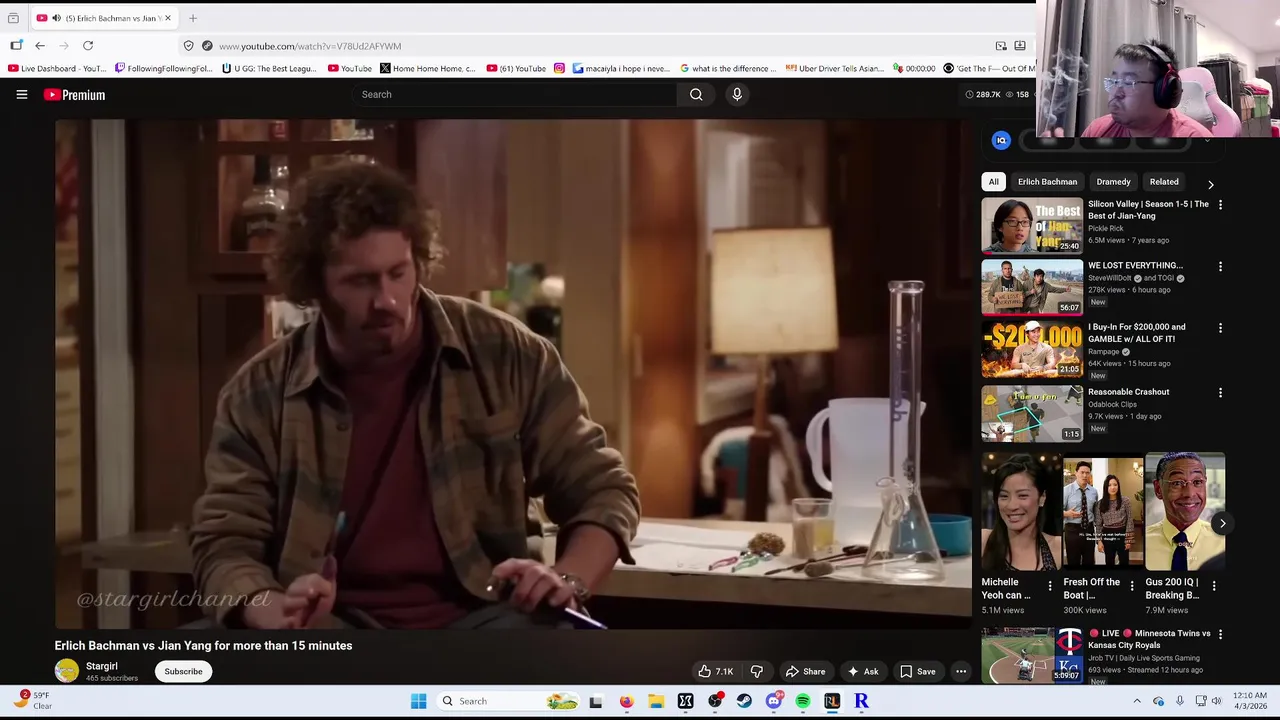Click the search magnifier button
1280x720 pixels.
tap(696, 95)
